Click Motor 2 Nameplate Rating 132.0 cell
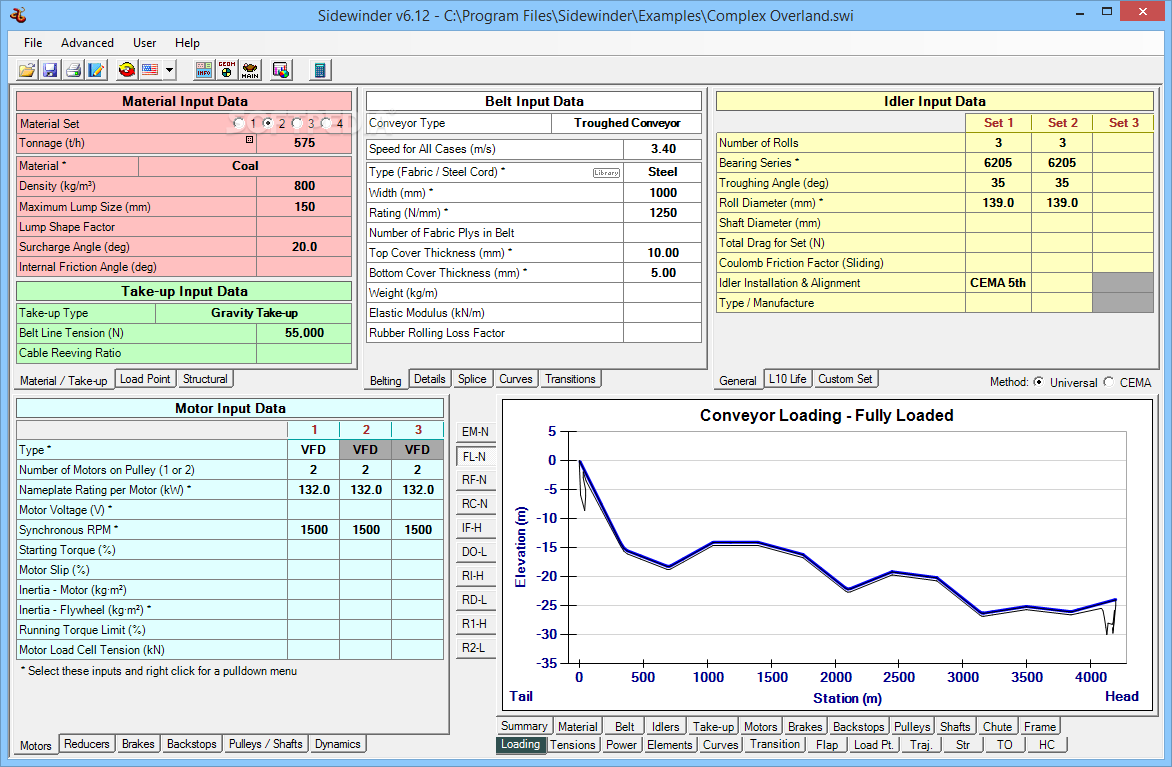Image resolution: width=1172 pixels, height=767 pixels. [x=366, y=490]
